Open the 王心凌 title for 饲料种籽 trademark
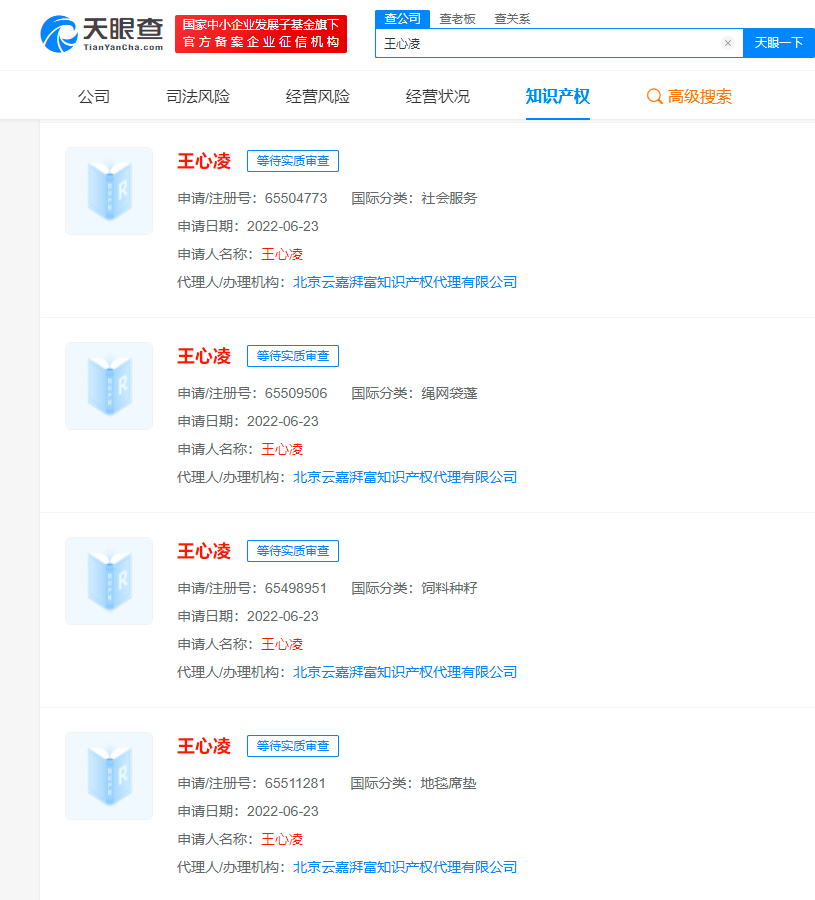 204,551
